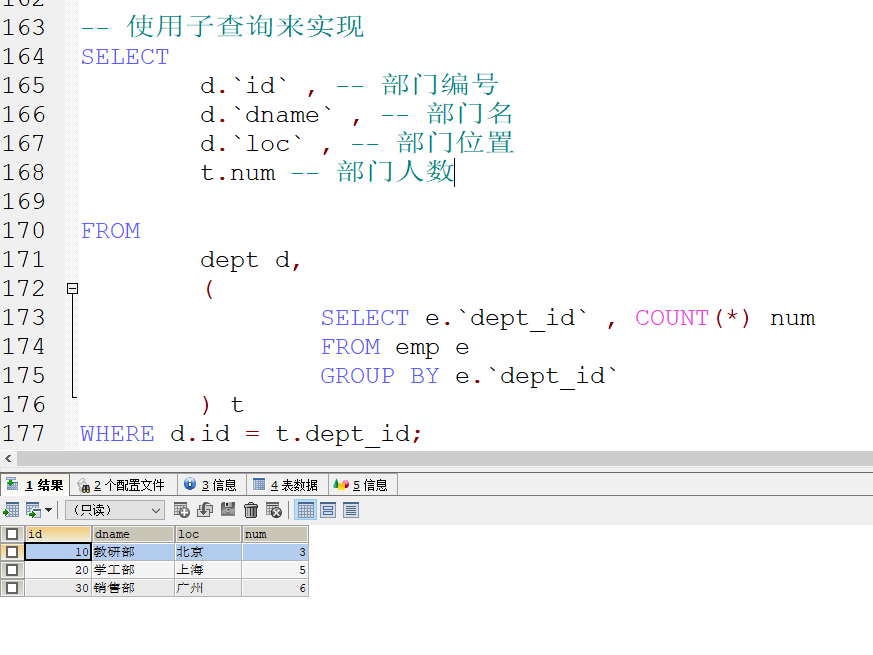Image resolution: width=873 pixels, height=655 pixels.
Task: Select the checkbox for row id 30
Action: [x=12, y=587]
